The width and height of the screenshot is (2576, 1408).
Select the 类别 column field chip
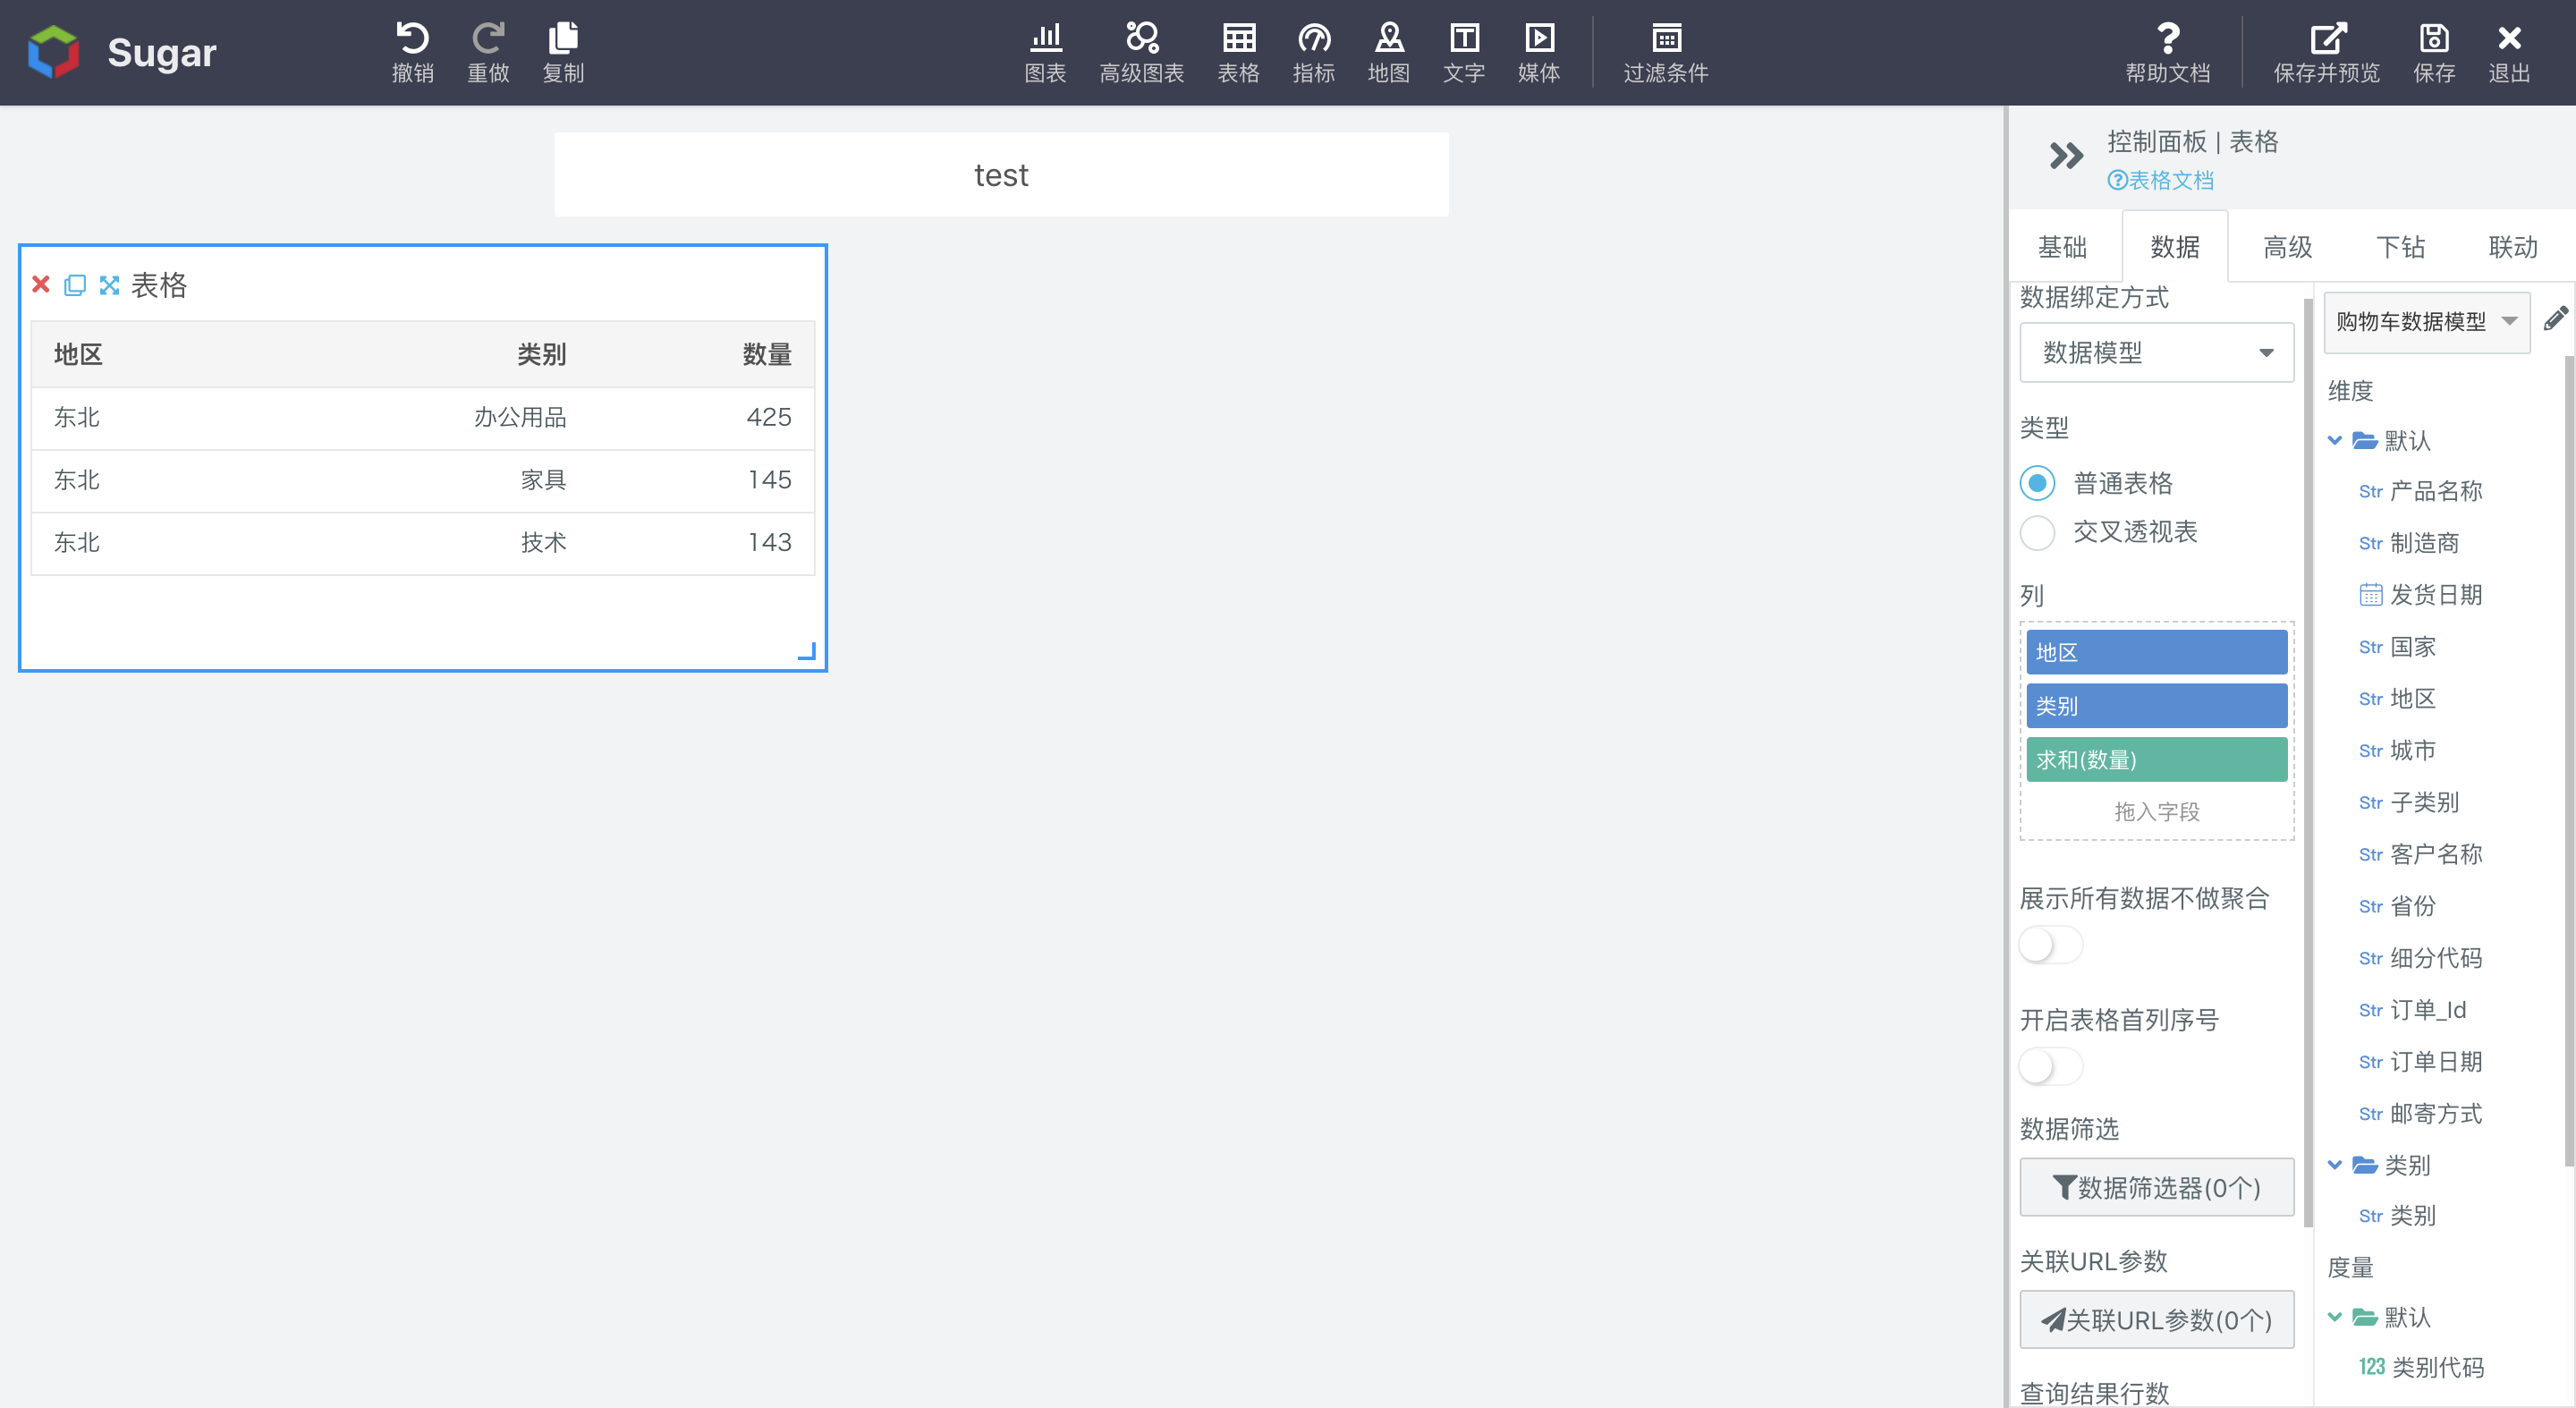pyautogui.click(x=2156, y=706)
